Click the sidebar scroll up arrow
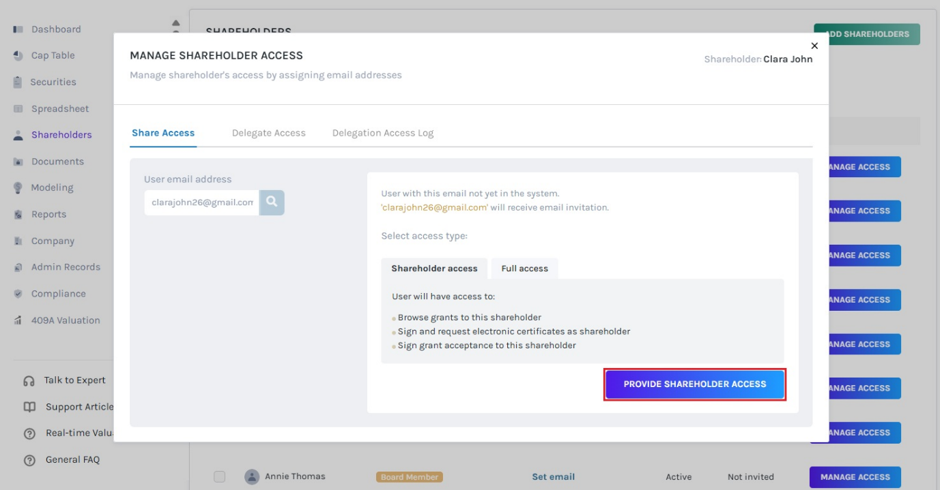 point(176,23)
